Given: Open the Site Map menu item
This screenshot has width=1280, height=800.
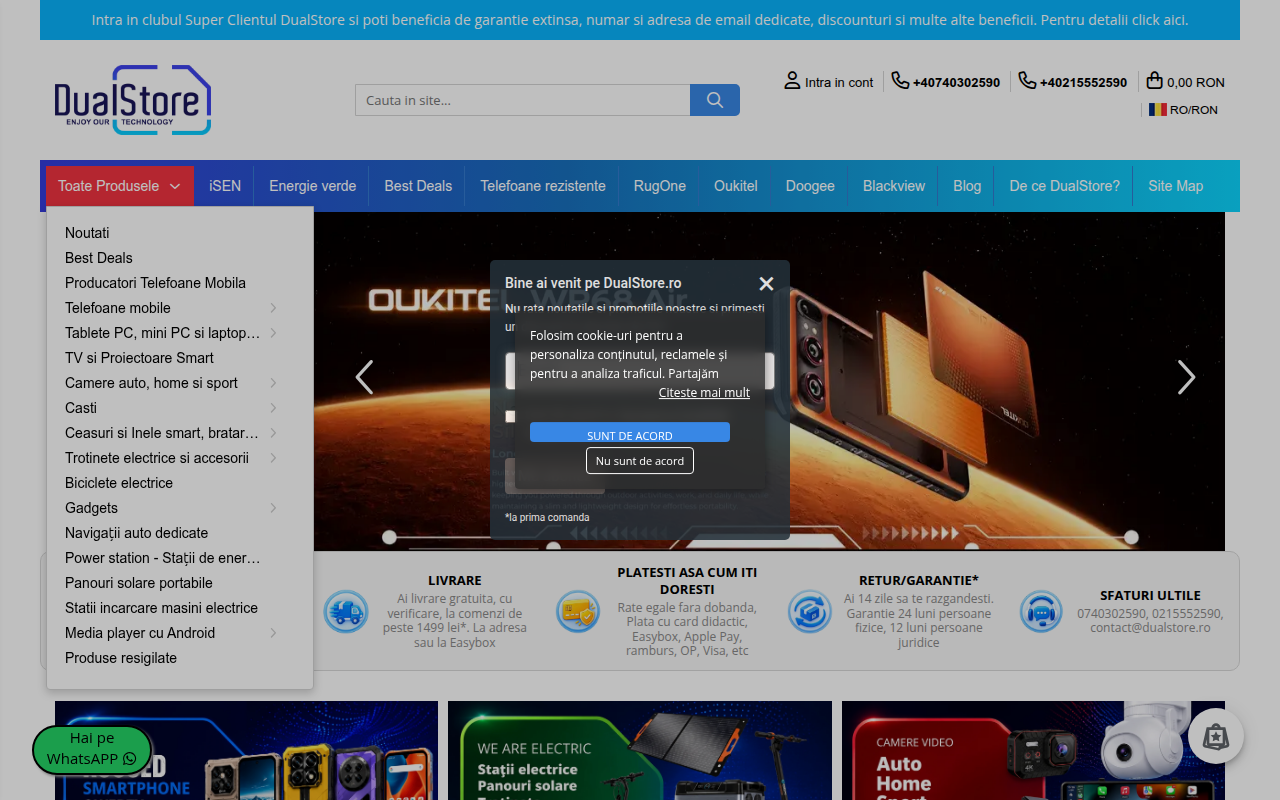Looking at the screenshot, I should 1176,186.
